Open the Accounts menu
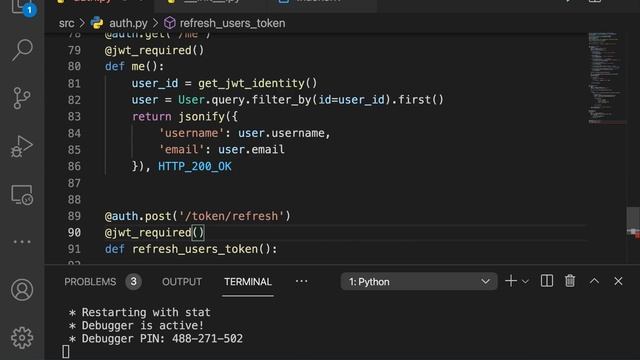 (22, 290)
